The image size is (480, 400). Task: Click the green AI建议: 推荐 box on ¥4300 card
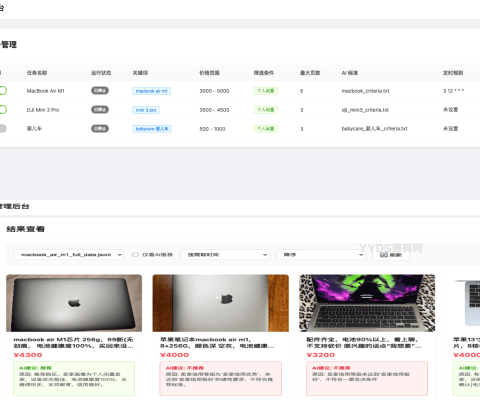pos(74,379)
